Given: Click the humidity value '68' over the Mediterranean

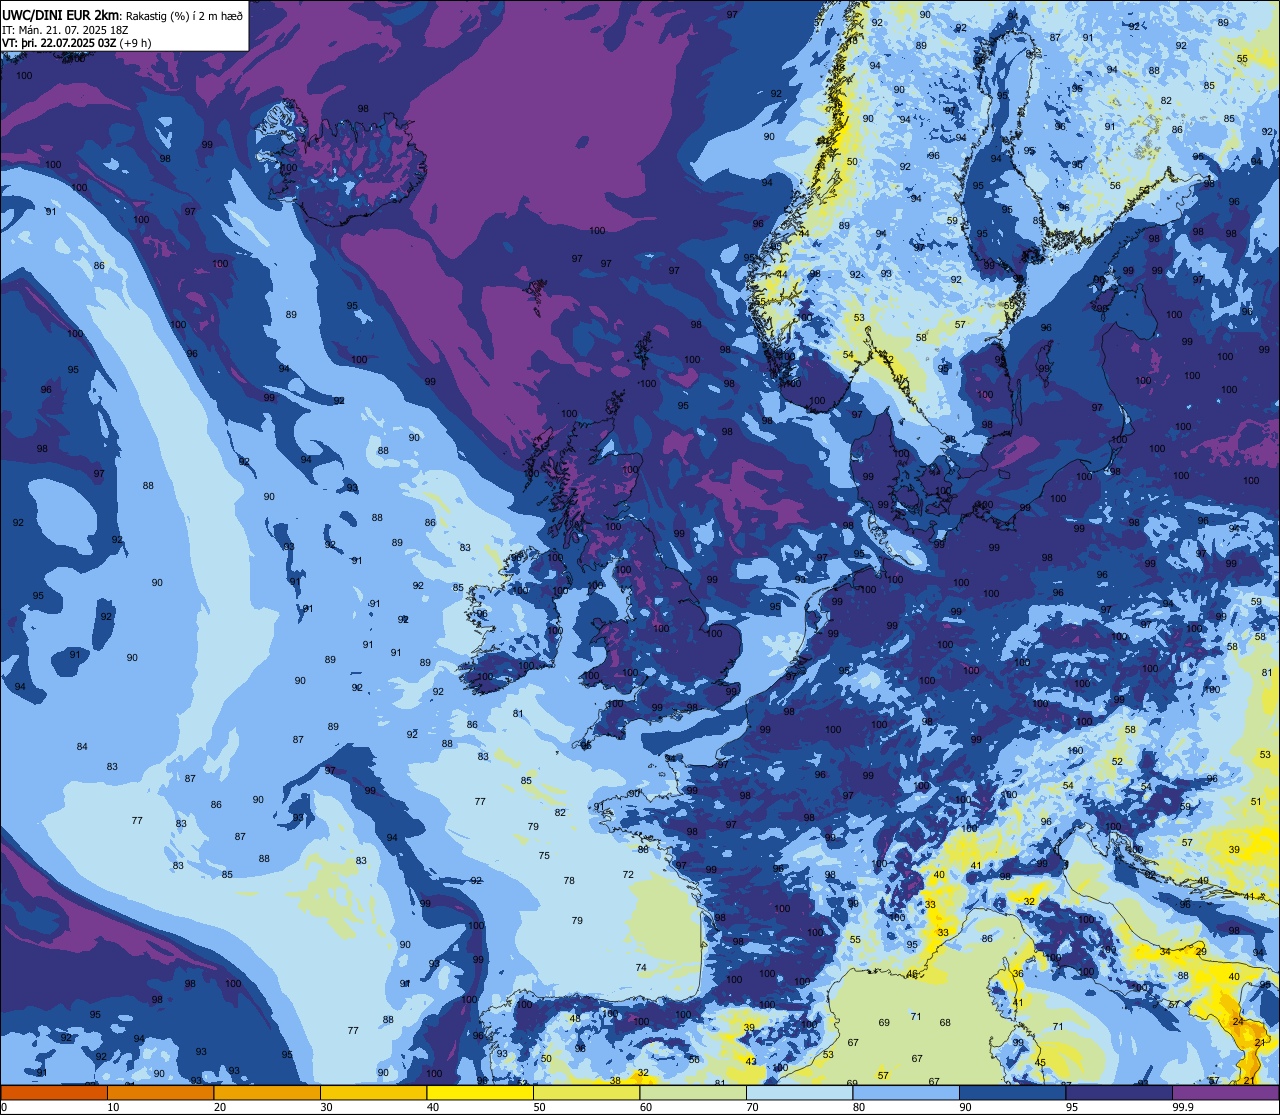Looking at the screenshot, I should (x=945, y=1022).
